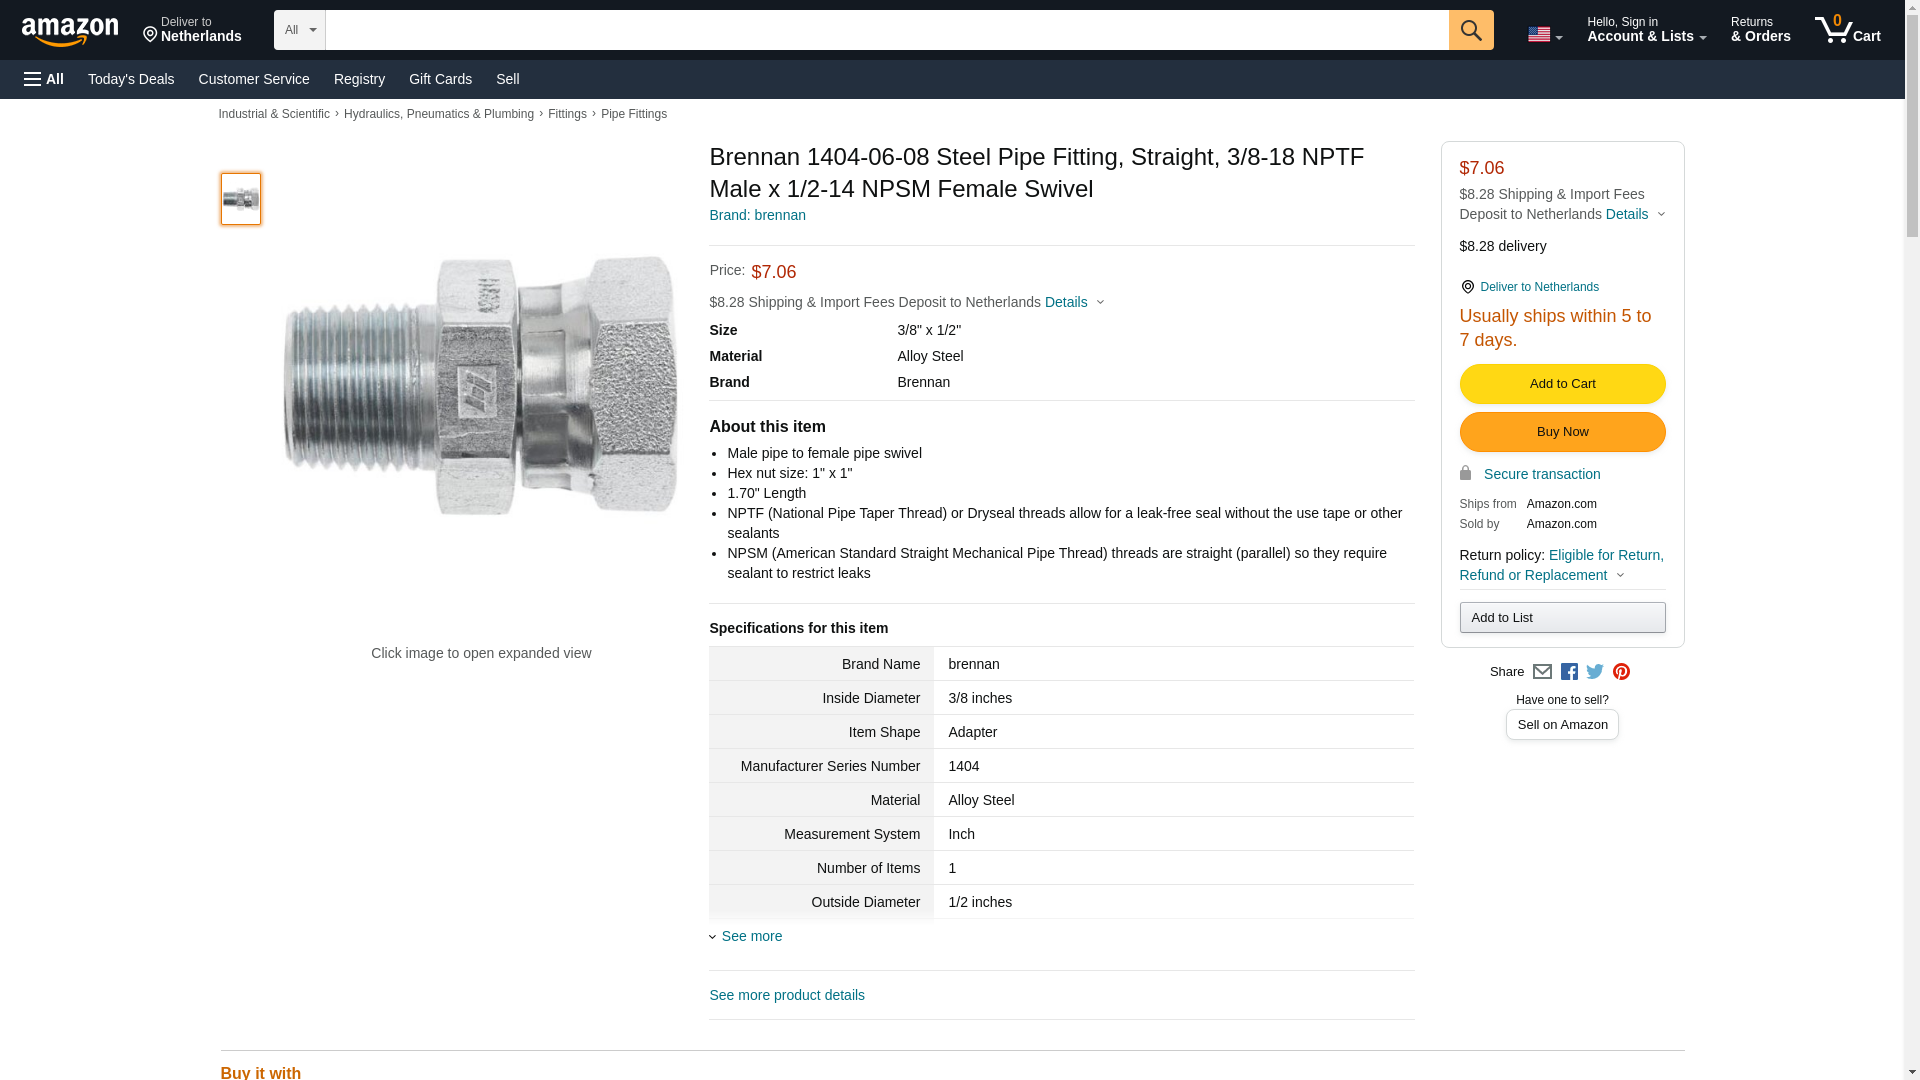Expand See more specifications
1920x1080 pixels.
pyautogui.click(x=750, y=936)
